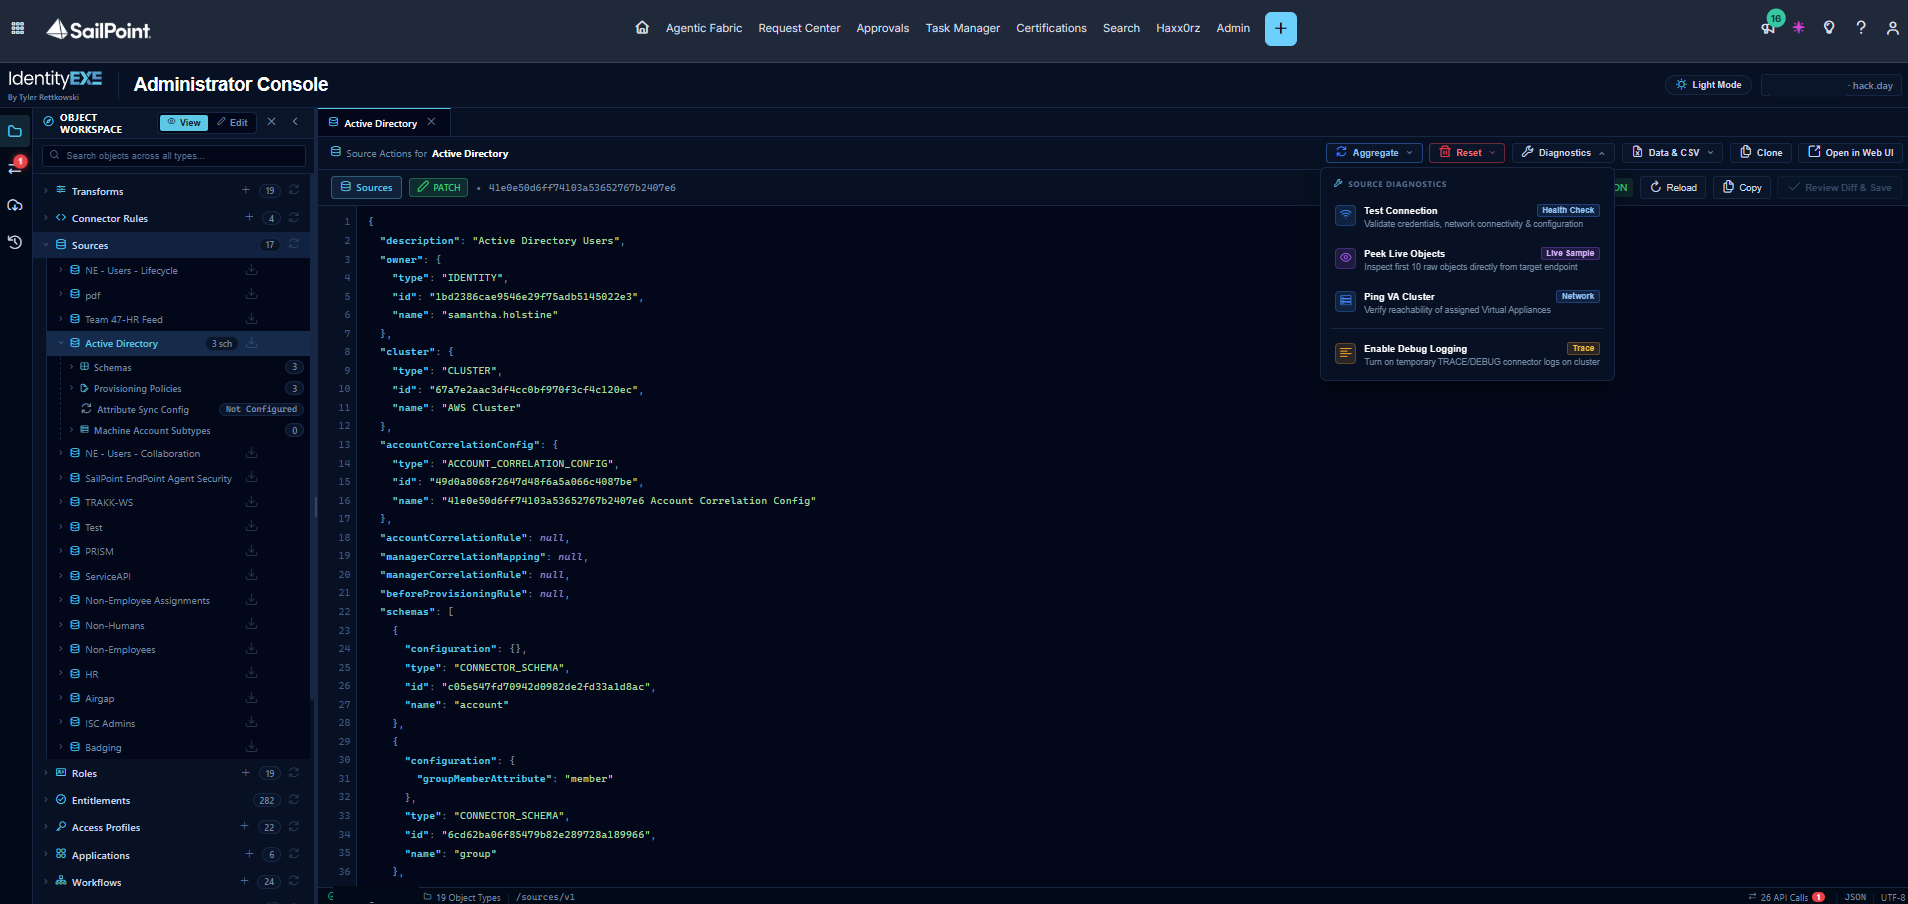This screenshot has height=904, width=1908.
Task: Click Open in Web UI
Action: tap(1850, 153)
